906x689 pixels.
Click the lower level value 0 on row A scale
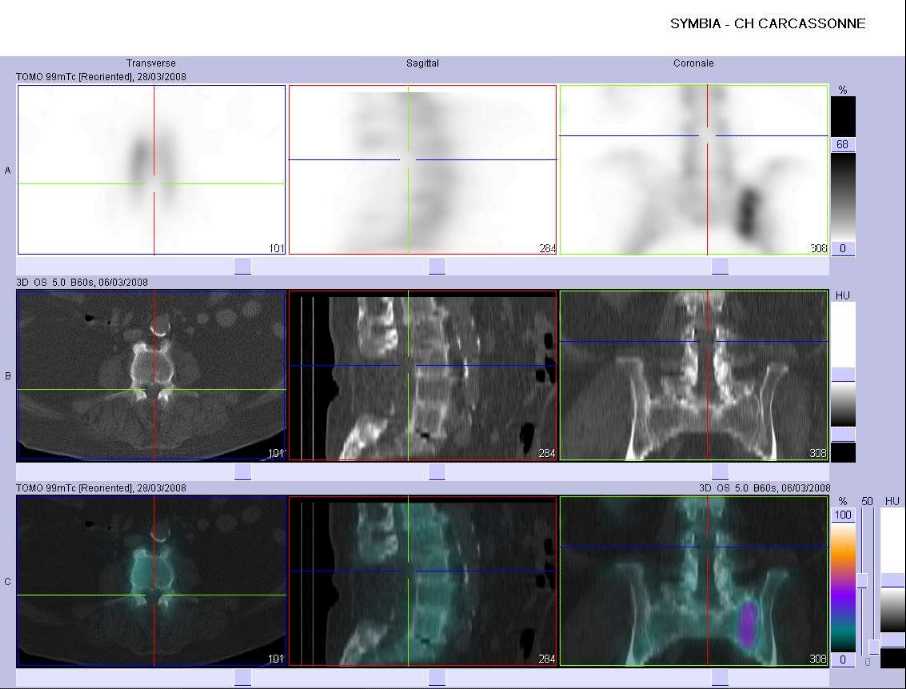pyautogui.click(x=842, y=249)
